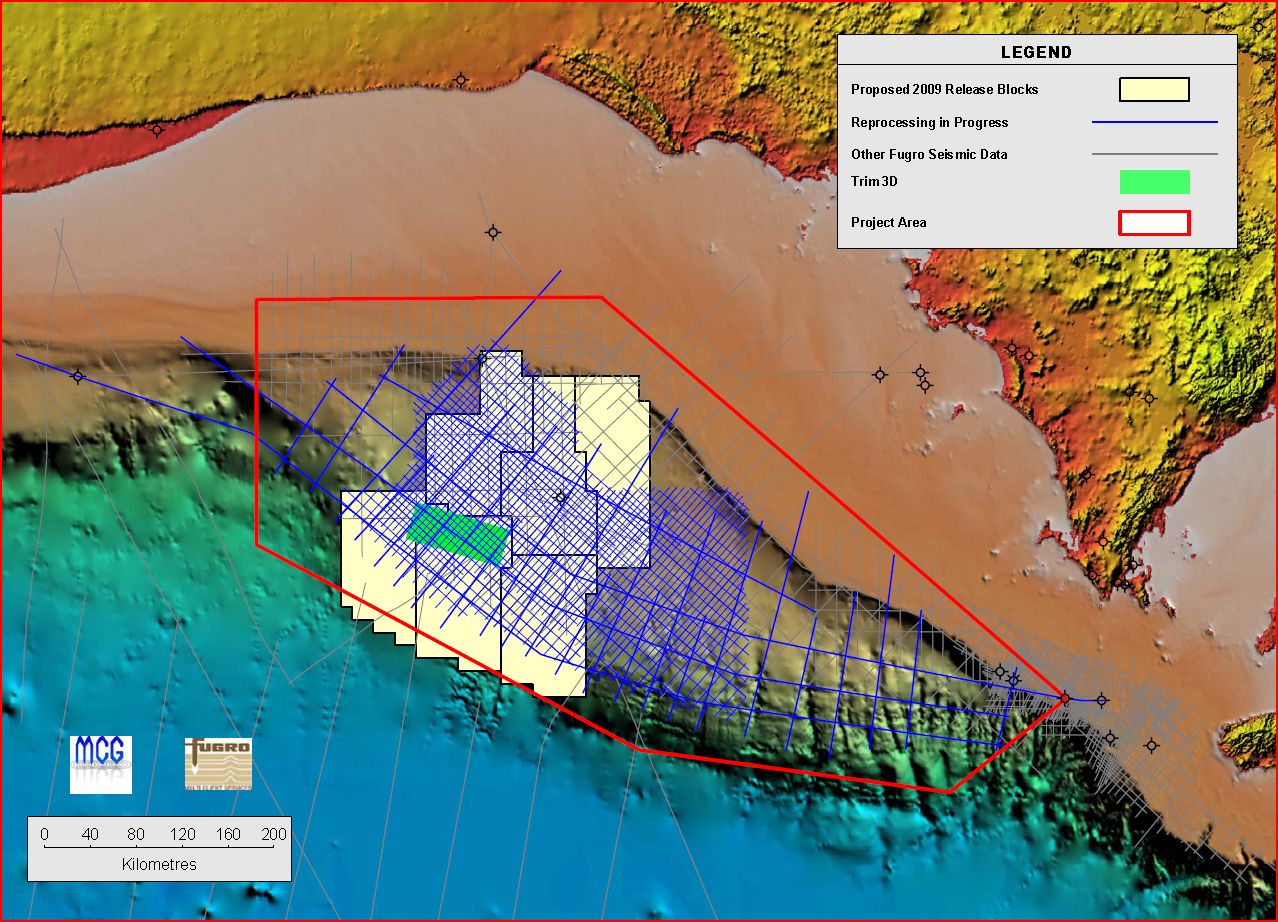Viewport: 1278px width, 922px height.
Task: Click the "Reprocessing in Progress" legend label
Action: pos(929,122)
